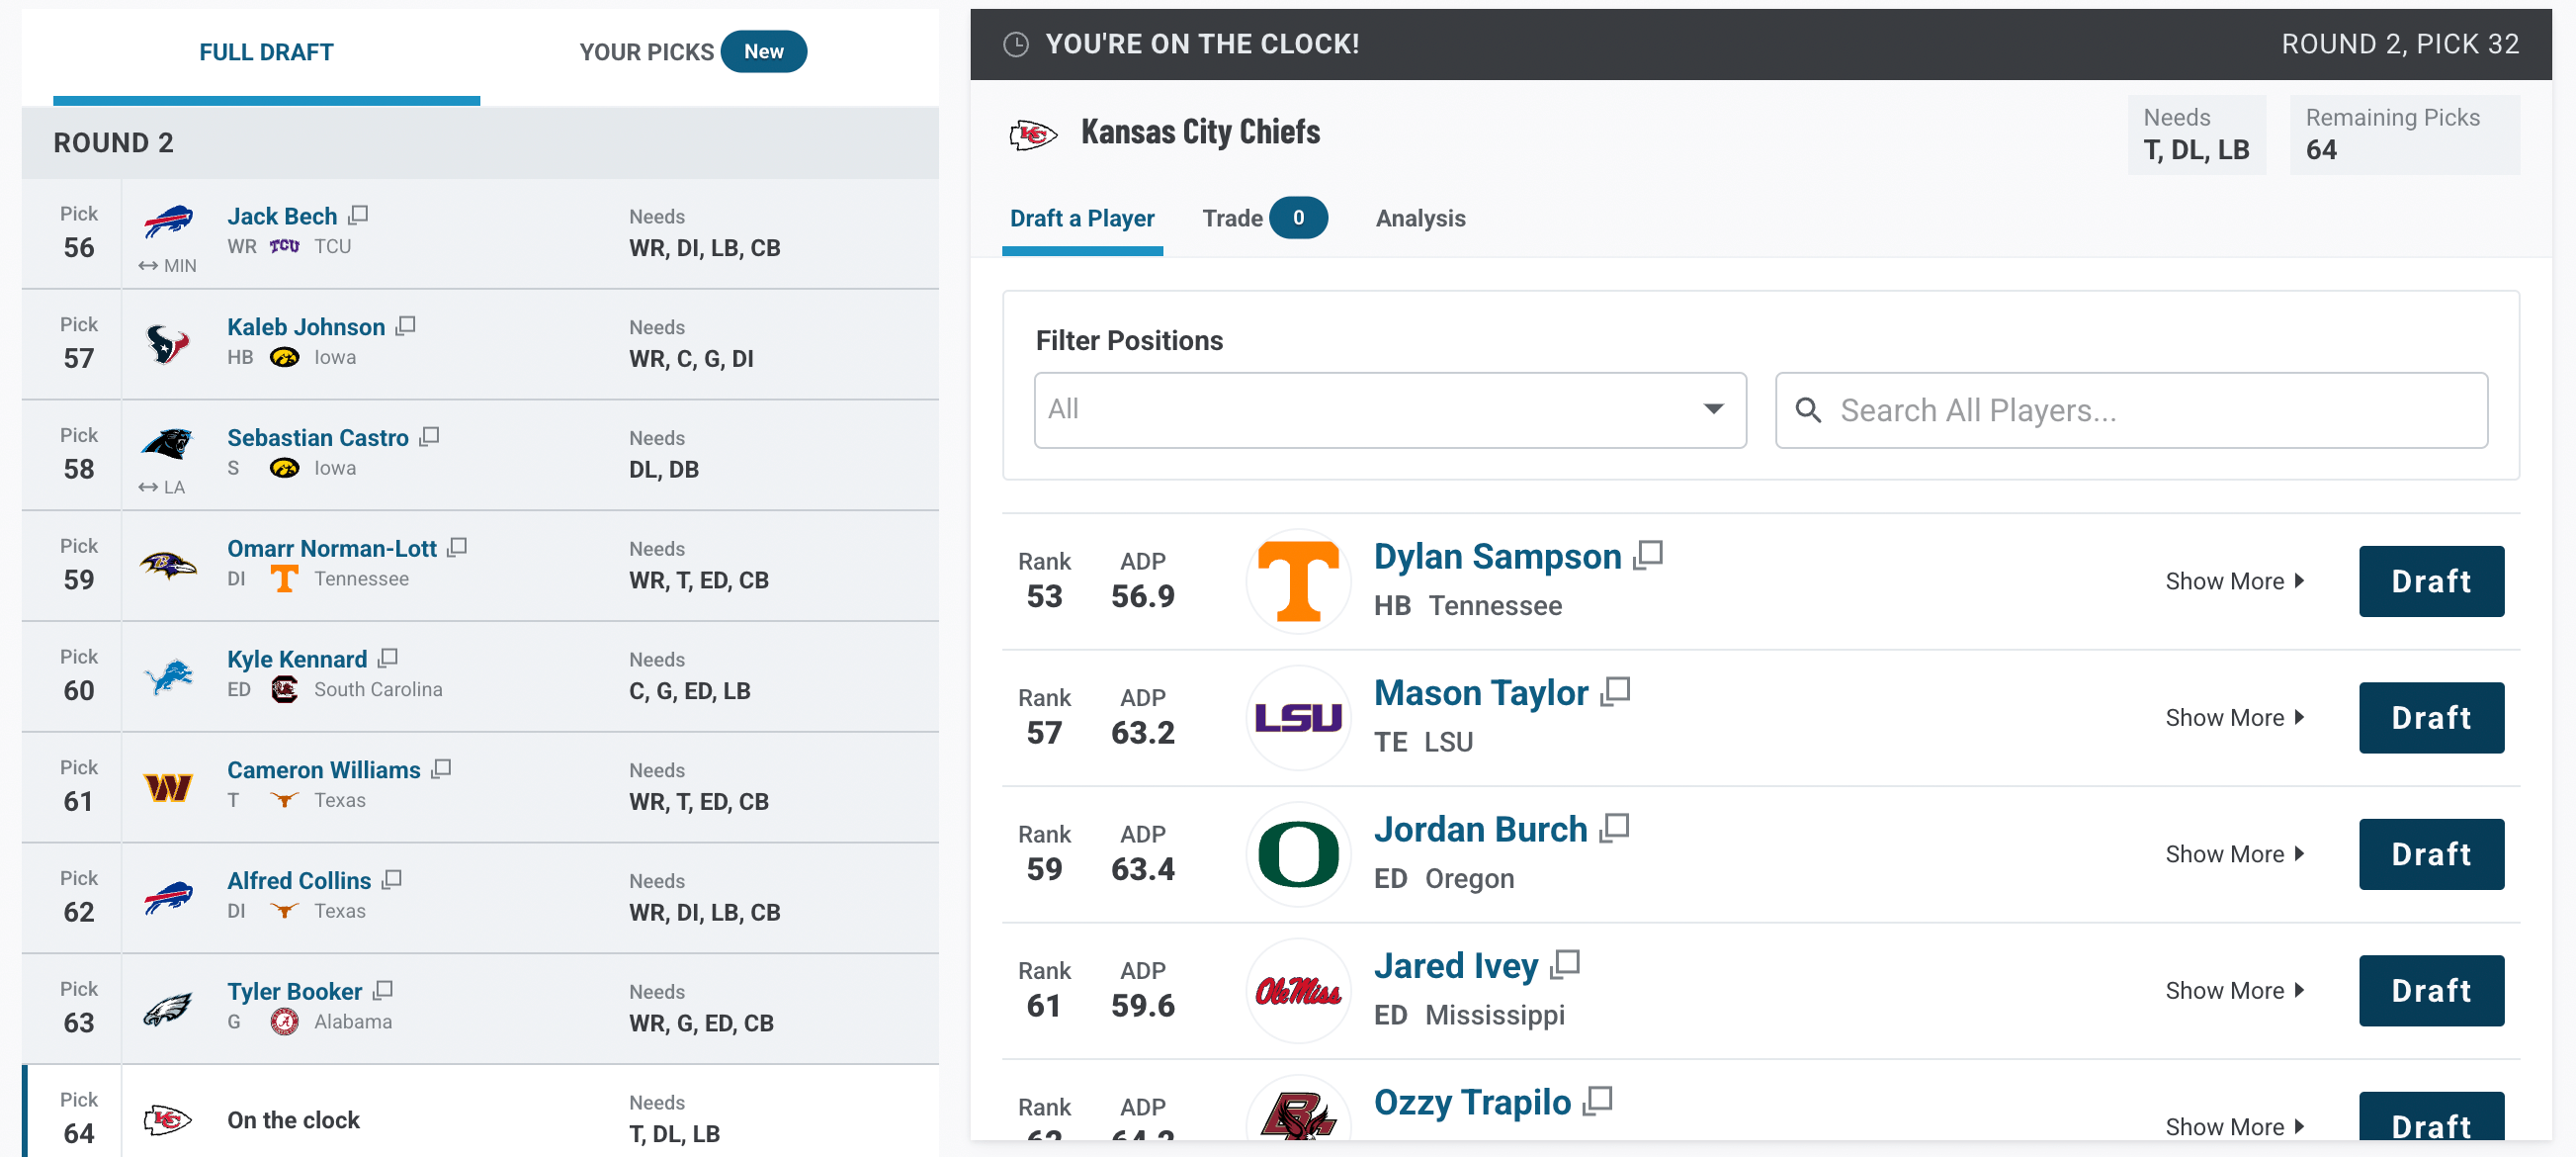2576x1157 pixels.
Task: Open Kaleb Johnson player link
Action: pyautogui.click(x=306, y=327)
